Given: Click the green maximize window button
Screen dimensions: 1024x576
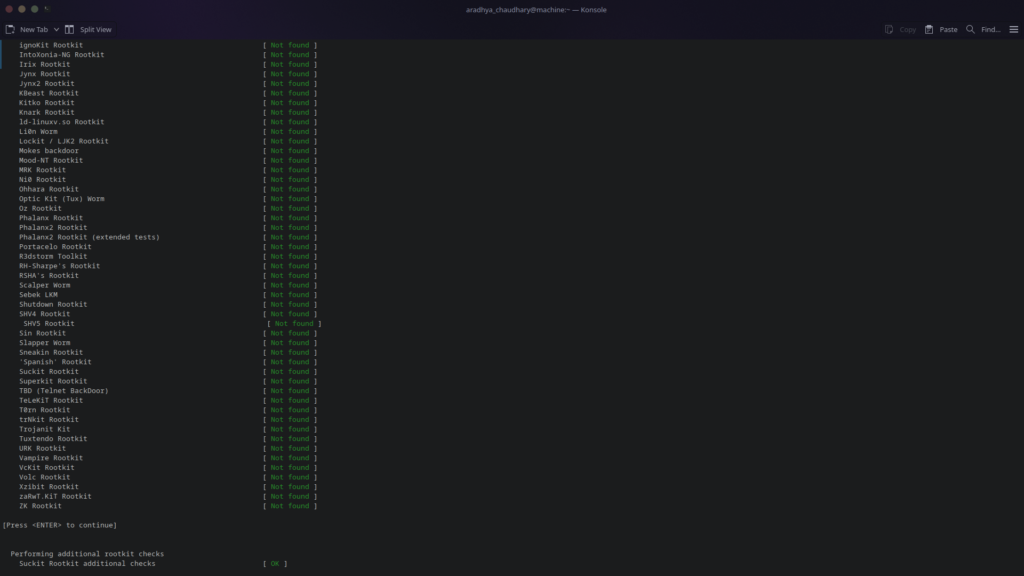Looking at the screenshot, I should (x=35, y=9).
